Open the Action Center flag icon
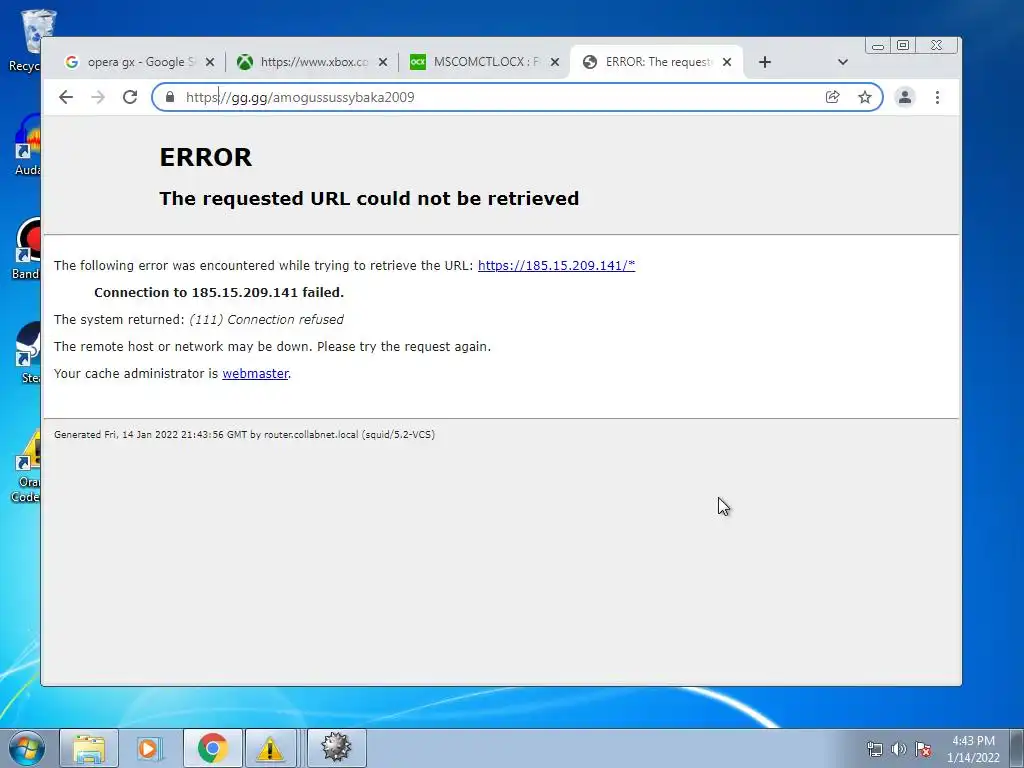1024x768 pixels. click(x=923, y=749)
